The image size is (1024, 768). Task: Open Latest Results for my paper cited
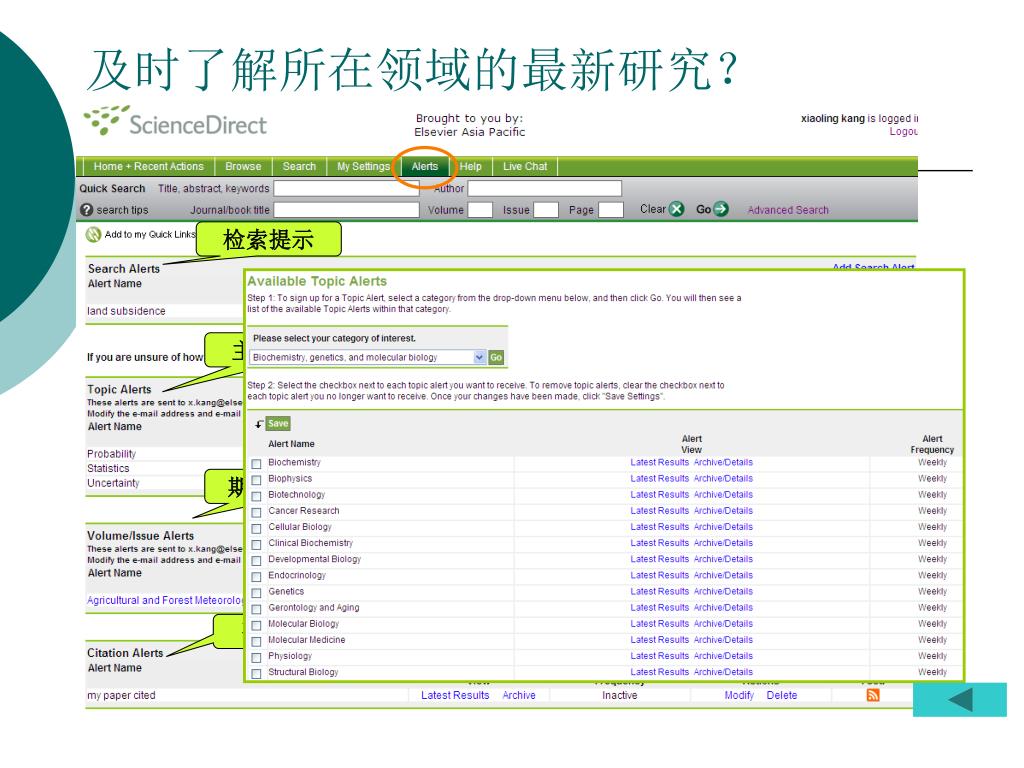455,696
